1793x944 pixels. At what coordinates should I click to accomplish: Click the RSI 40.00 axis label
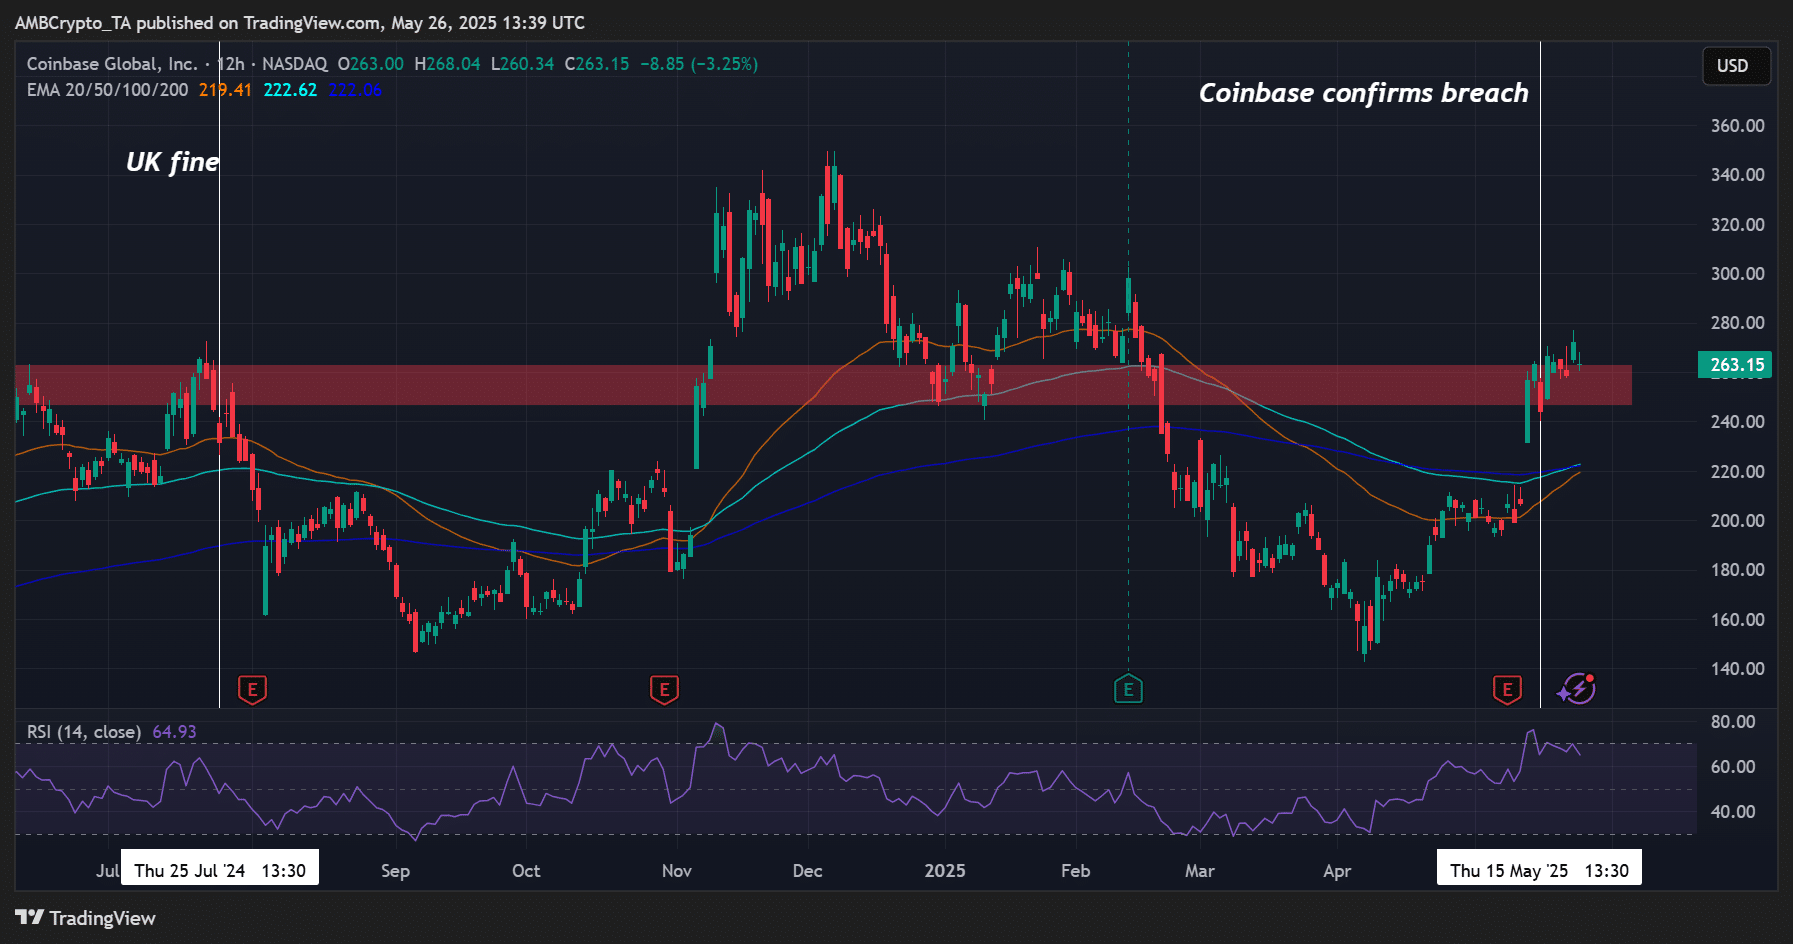1733,812
